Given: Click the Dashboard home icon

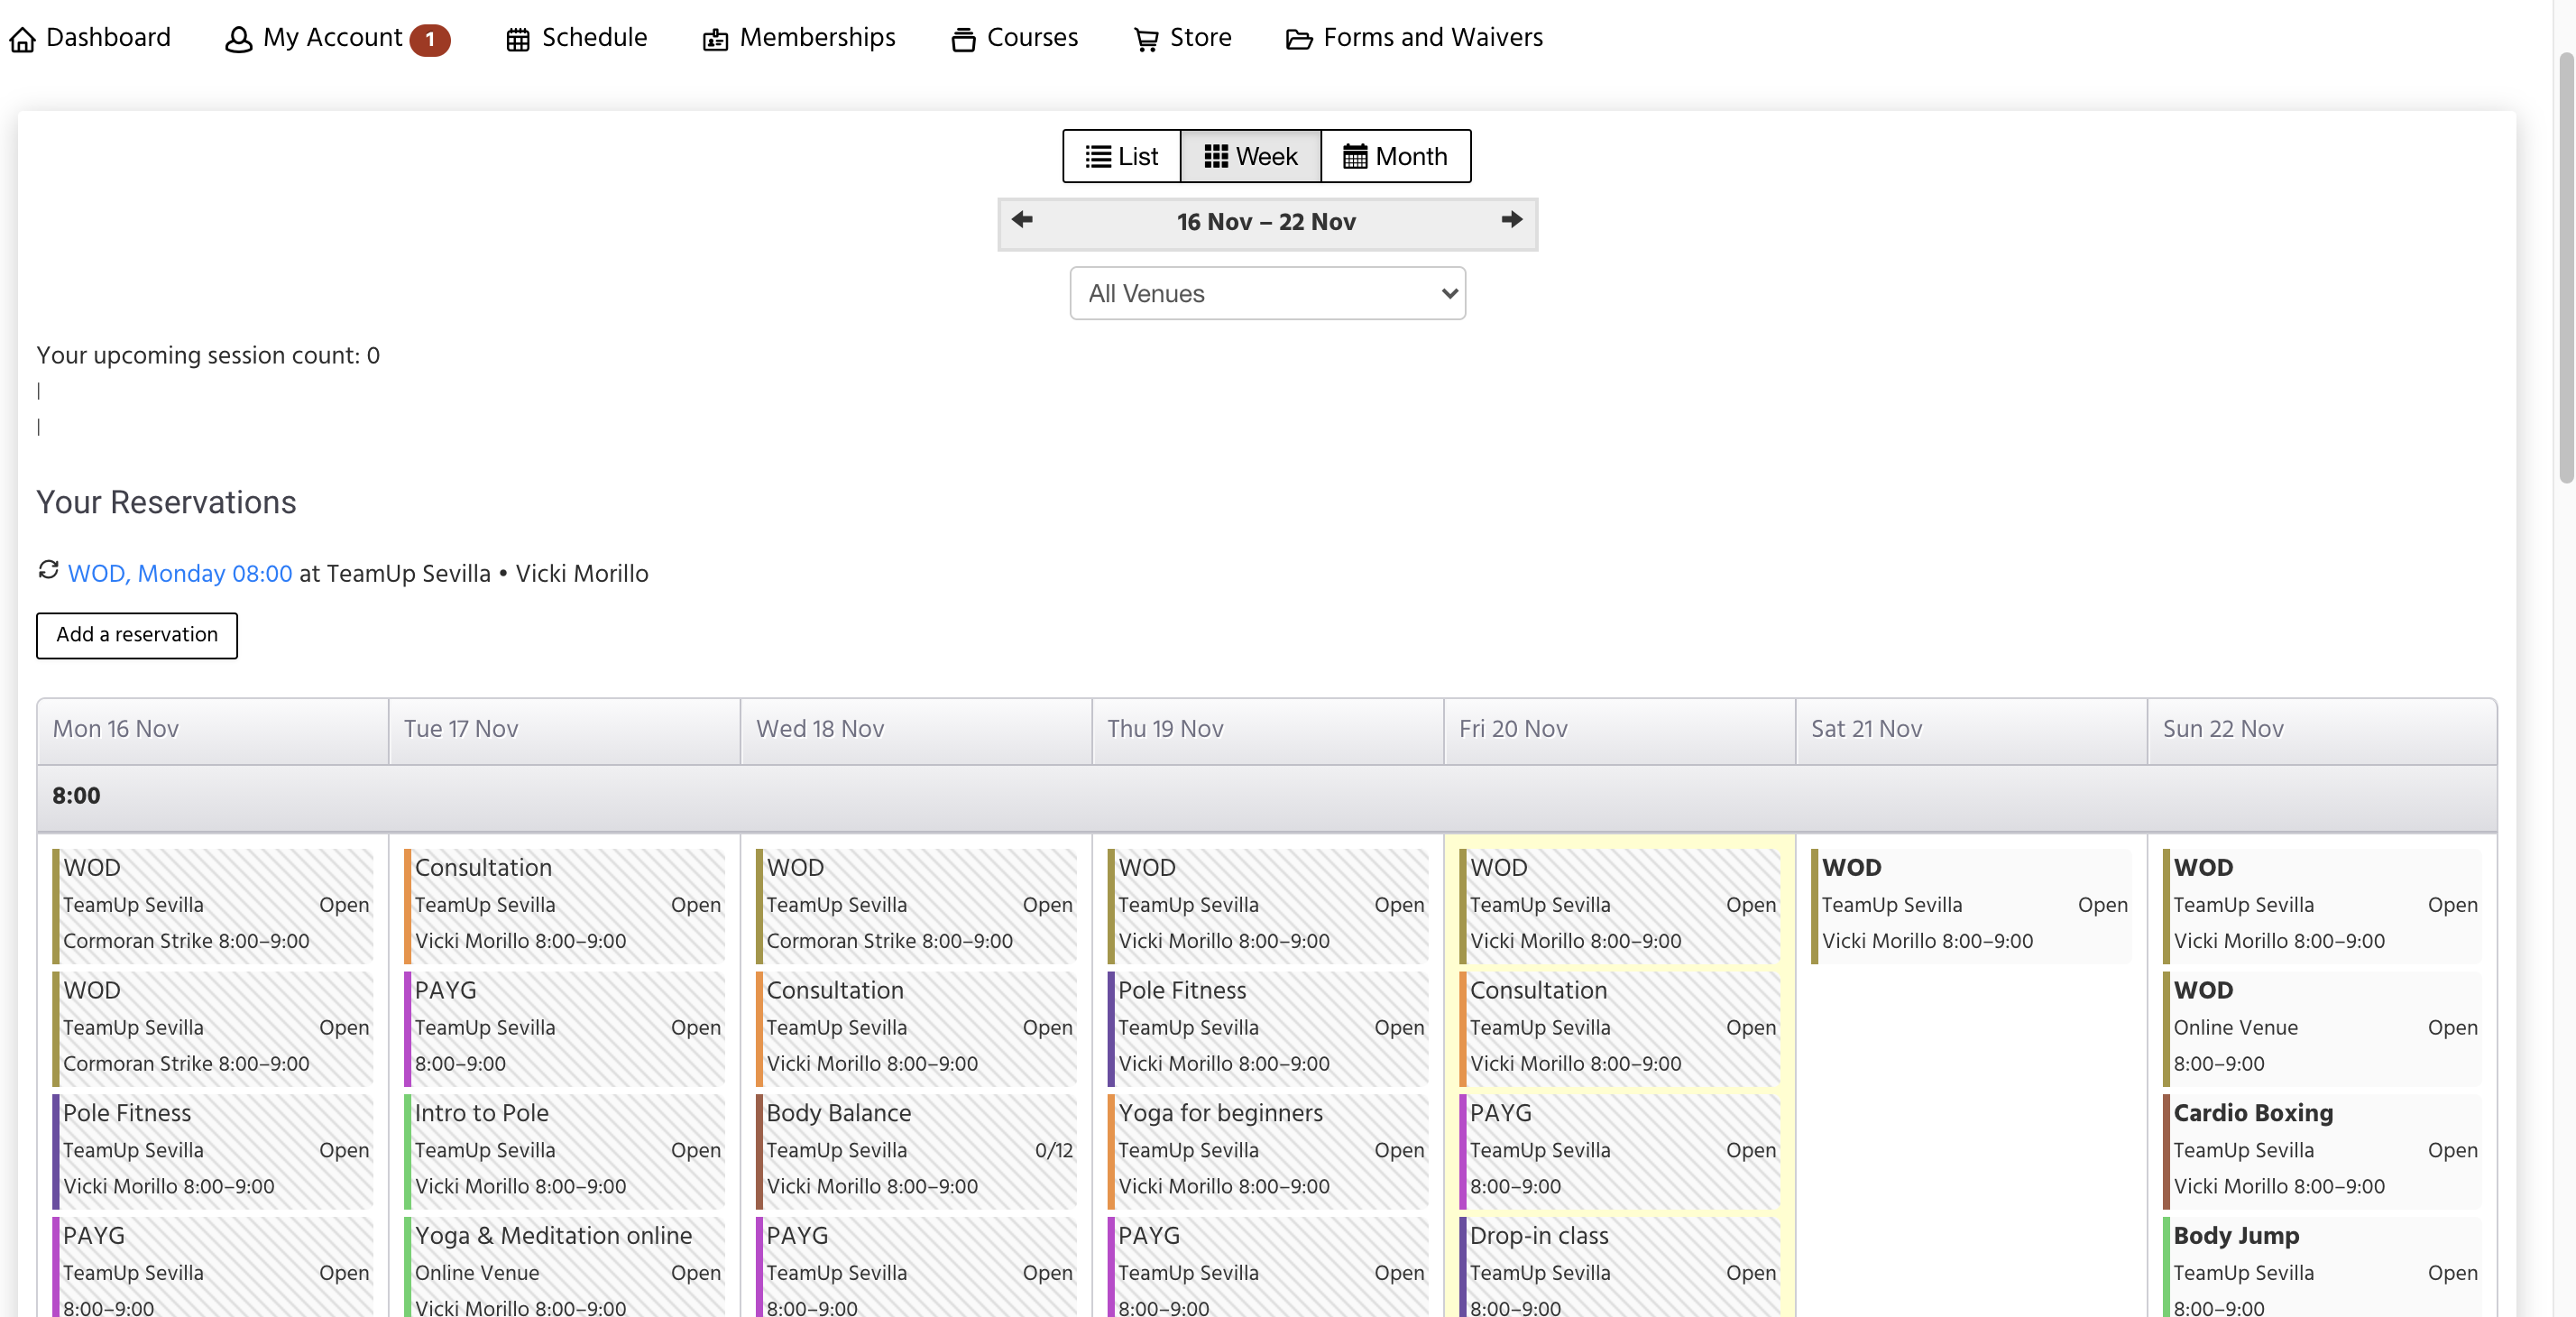Looking at the screenshot, I should [x=22, y=39].
